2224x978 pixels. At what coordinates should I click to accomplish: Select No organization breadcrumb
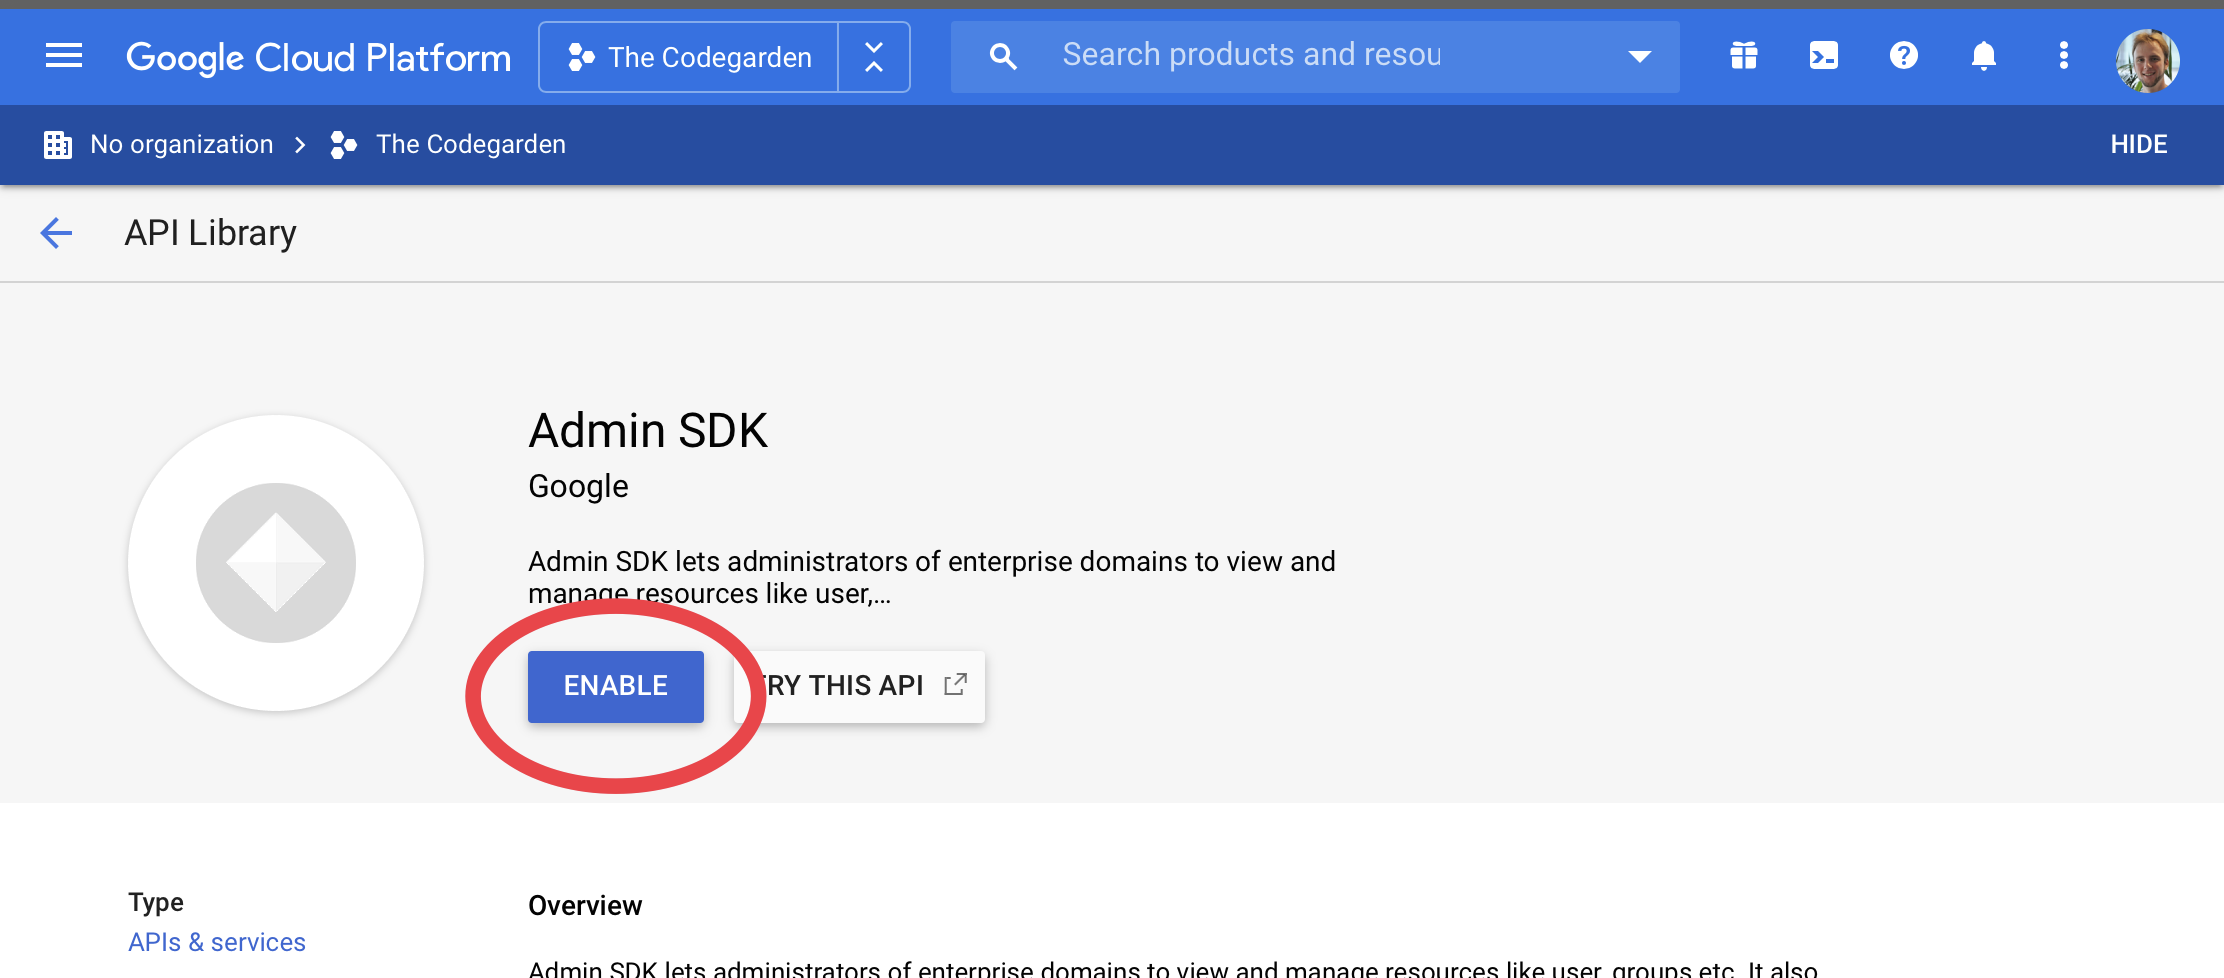[x=181, y=145]
